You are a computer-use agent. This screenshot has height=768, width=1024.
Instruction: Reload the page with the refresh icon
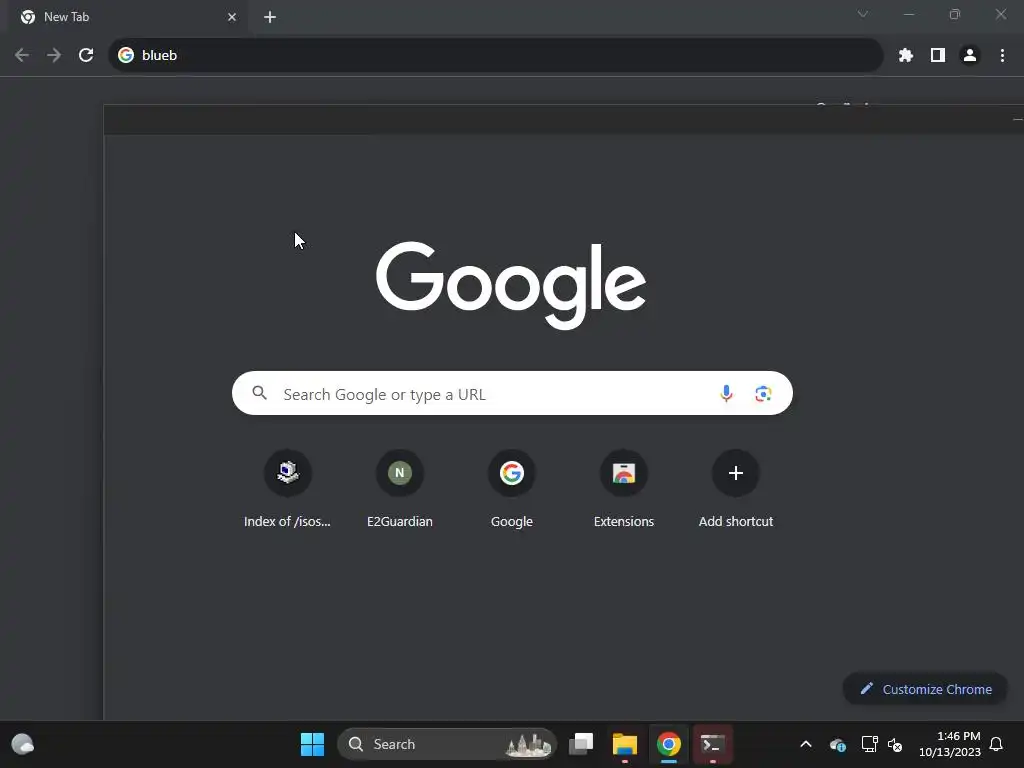tap(86, 55)
